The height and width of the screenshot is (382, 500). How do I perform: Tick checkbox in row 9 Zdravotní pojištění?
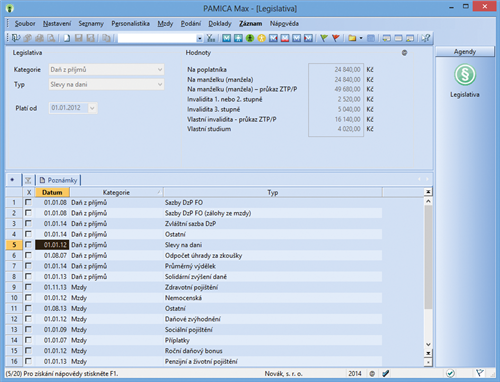[x=28, y=287]
